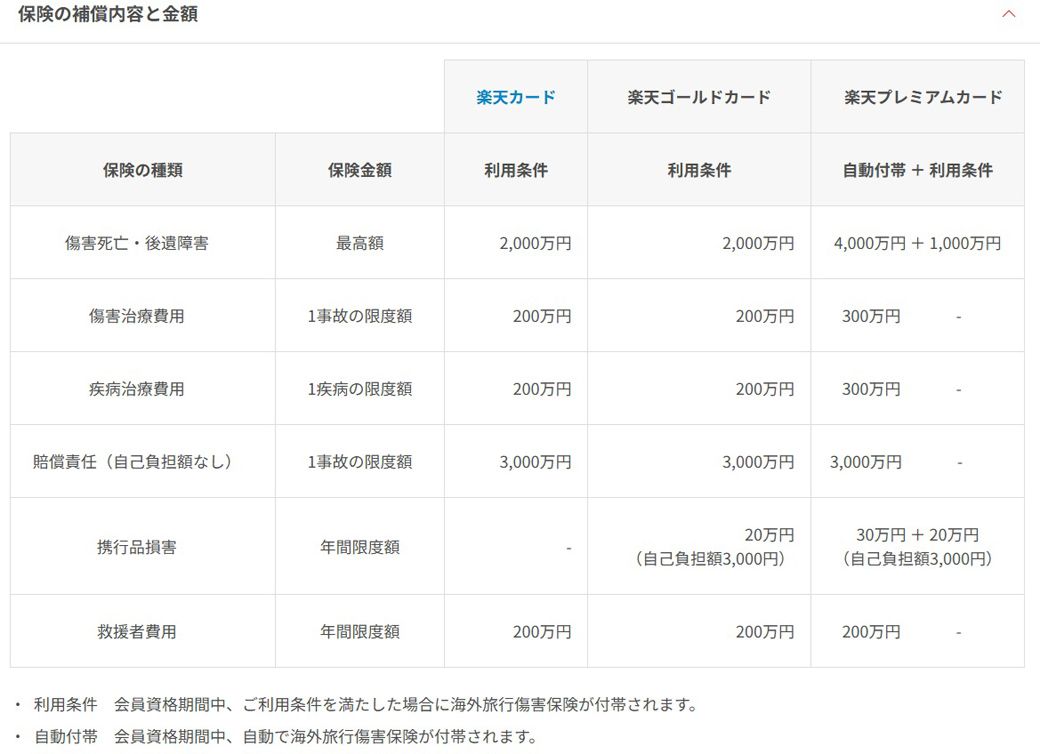
Task: Click the 賠償責任（自己負担額なし）row label
Action: [141, 461]
